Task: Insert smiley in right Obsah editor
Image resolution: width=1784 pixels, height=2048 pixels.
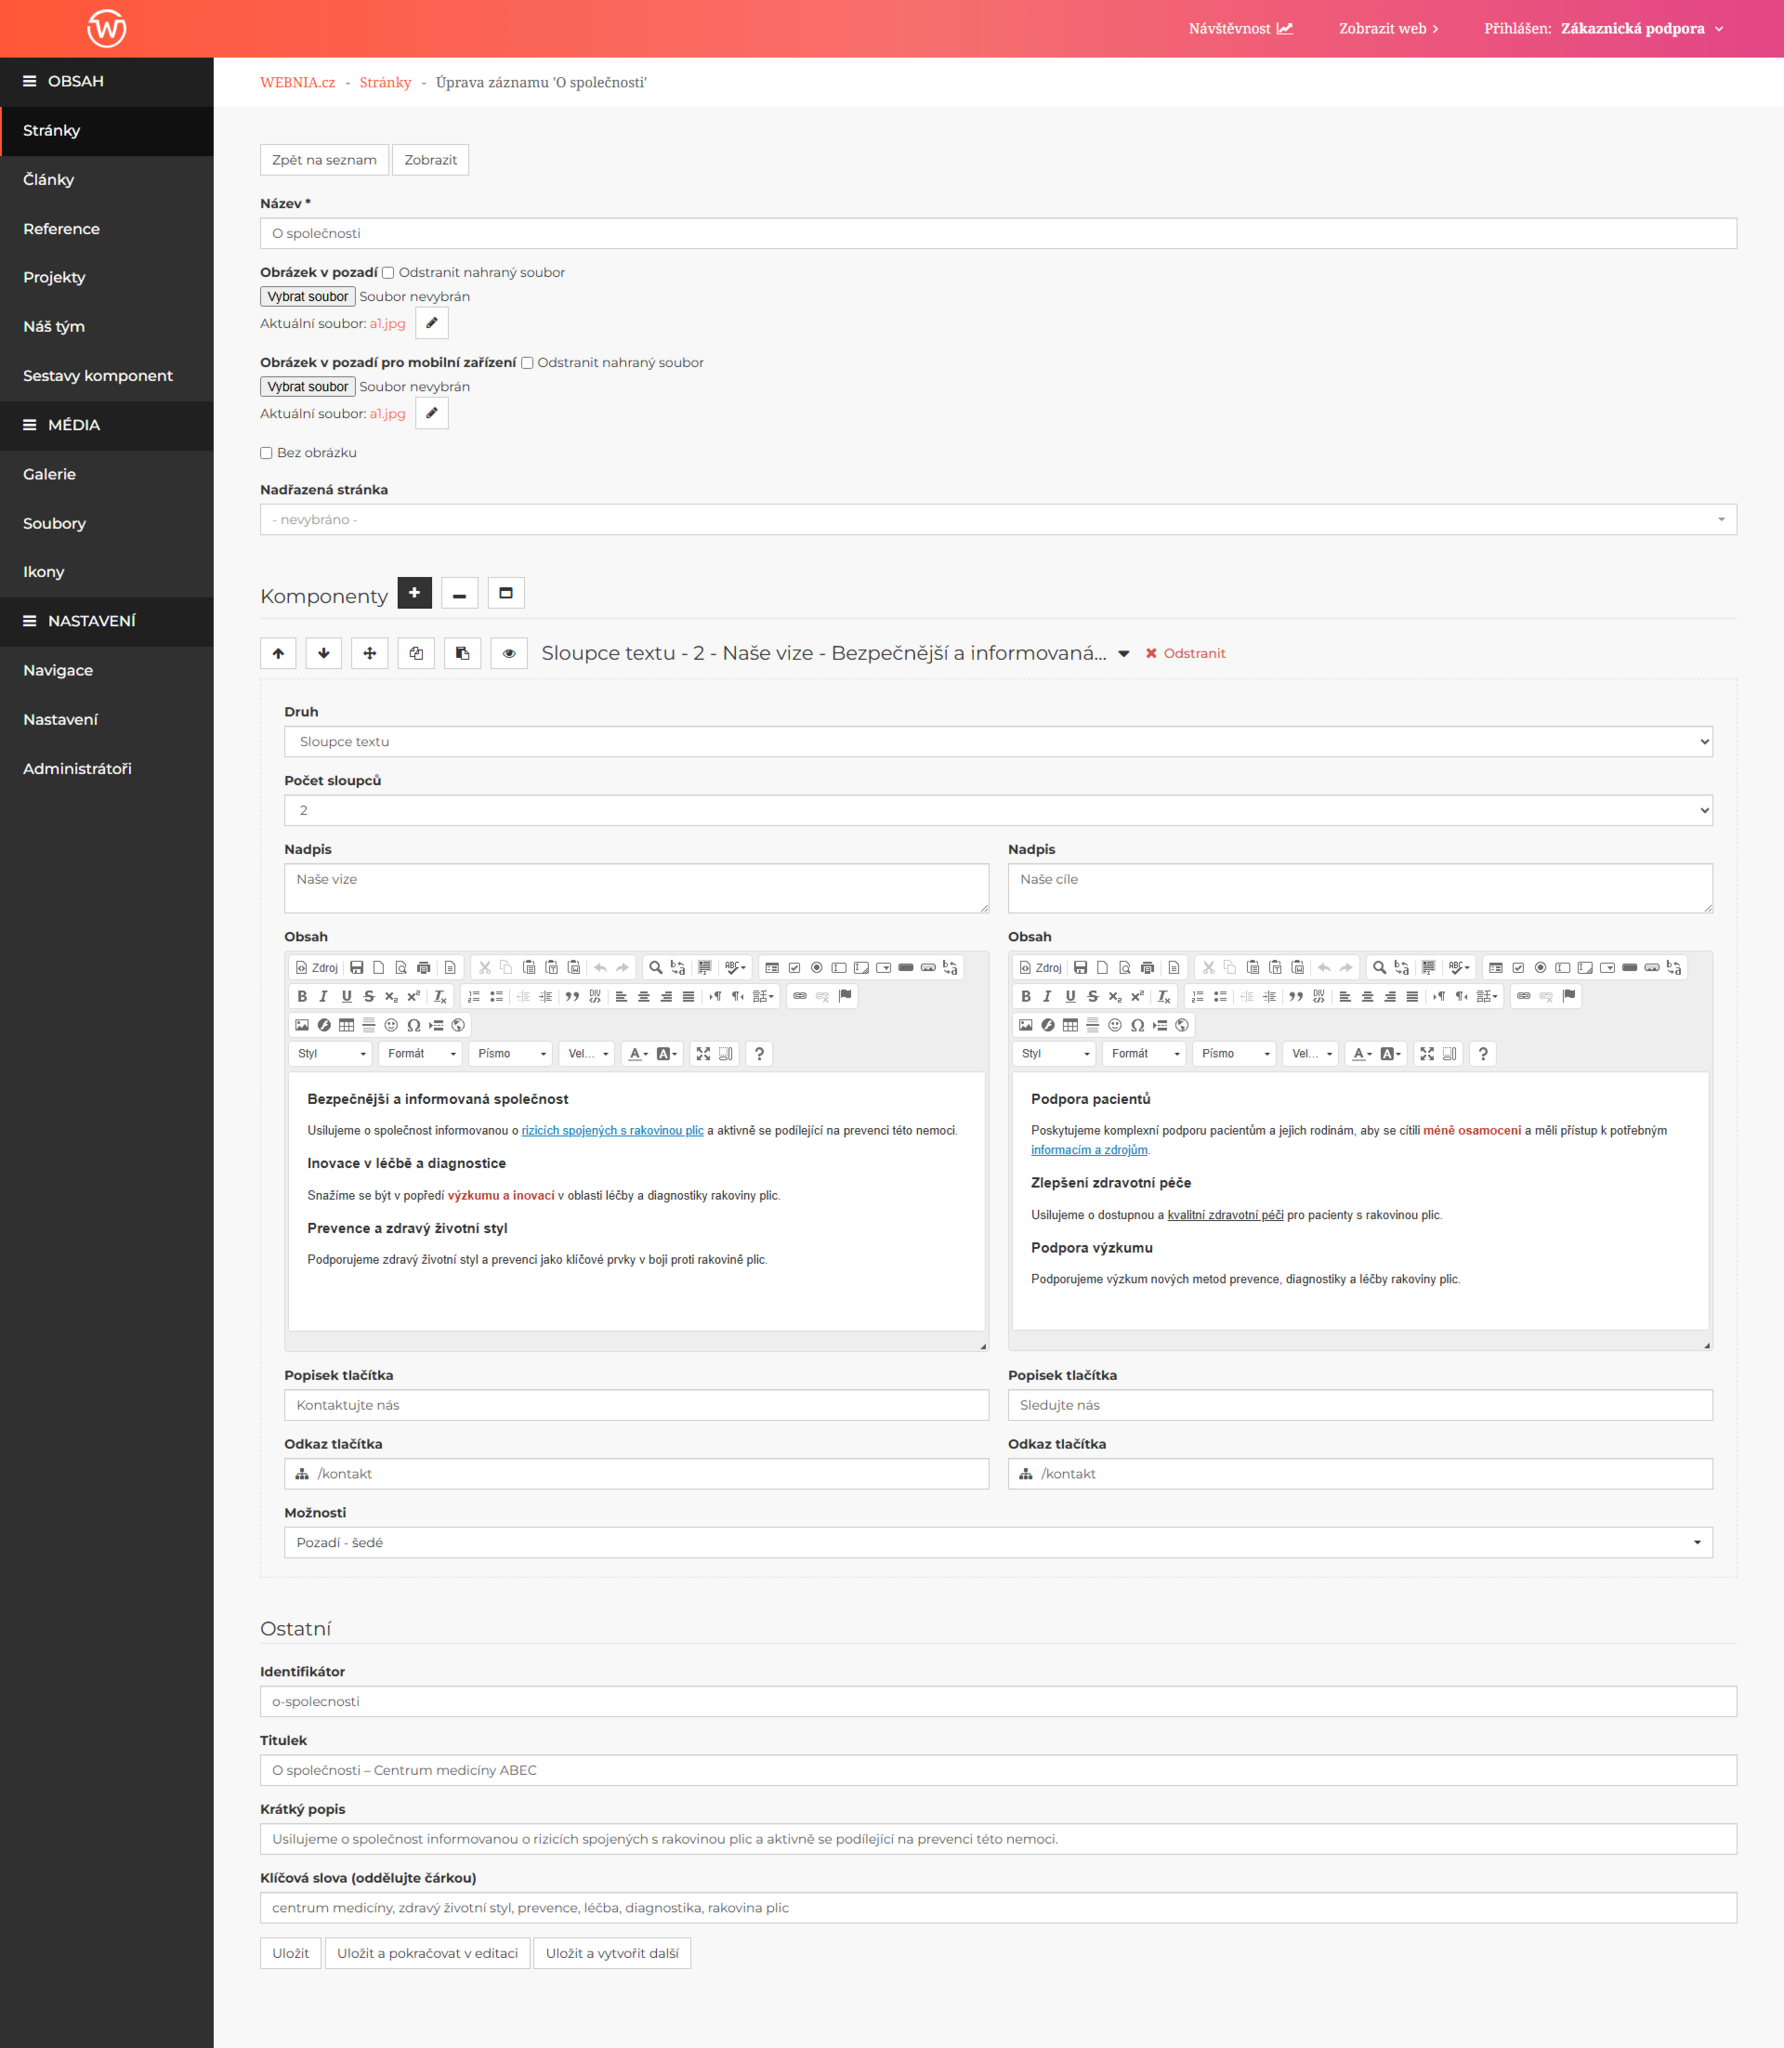Action: 1115,1025
